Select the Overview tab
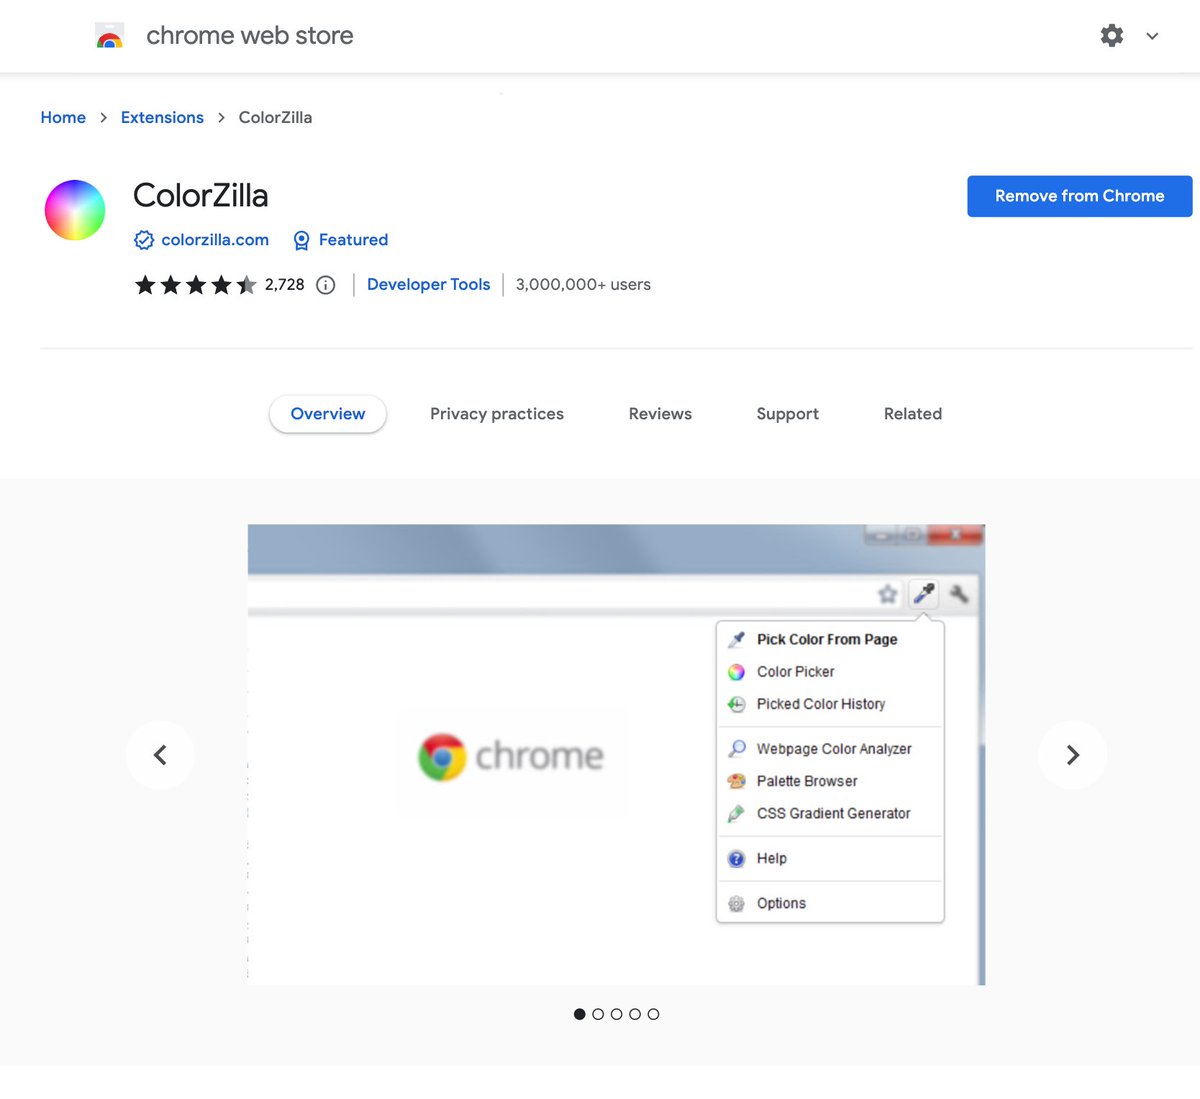 click(x=328, y=414)
